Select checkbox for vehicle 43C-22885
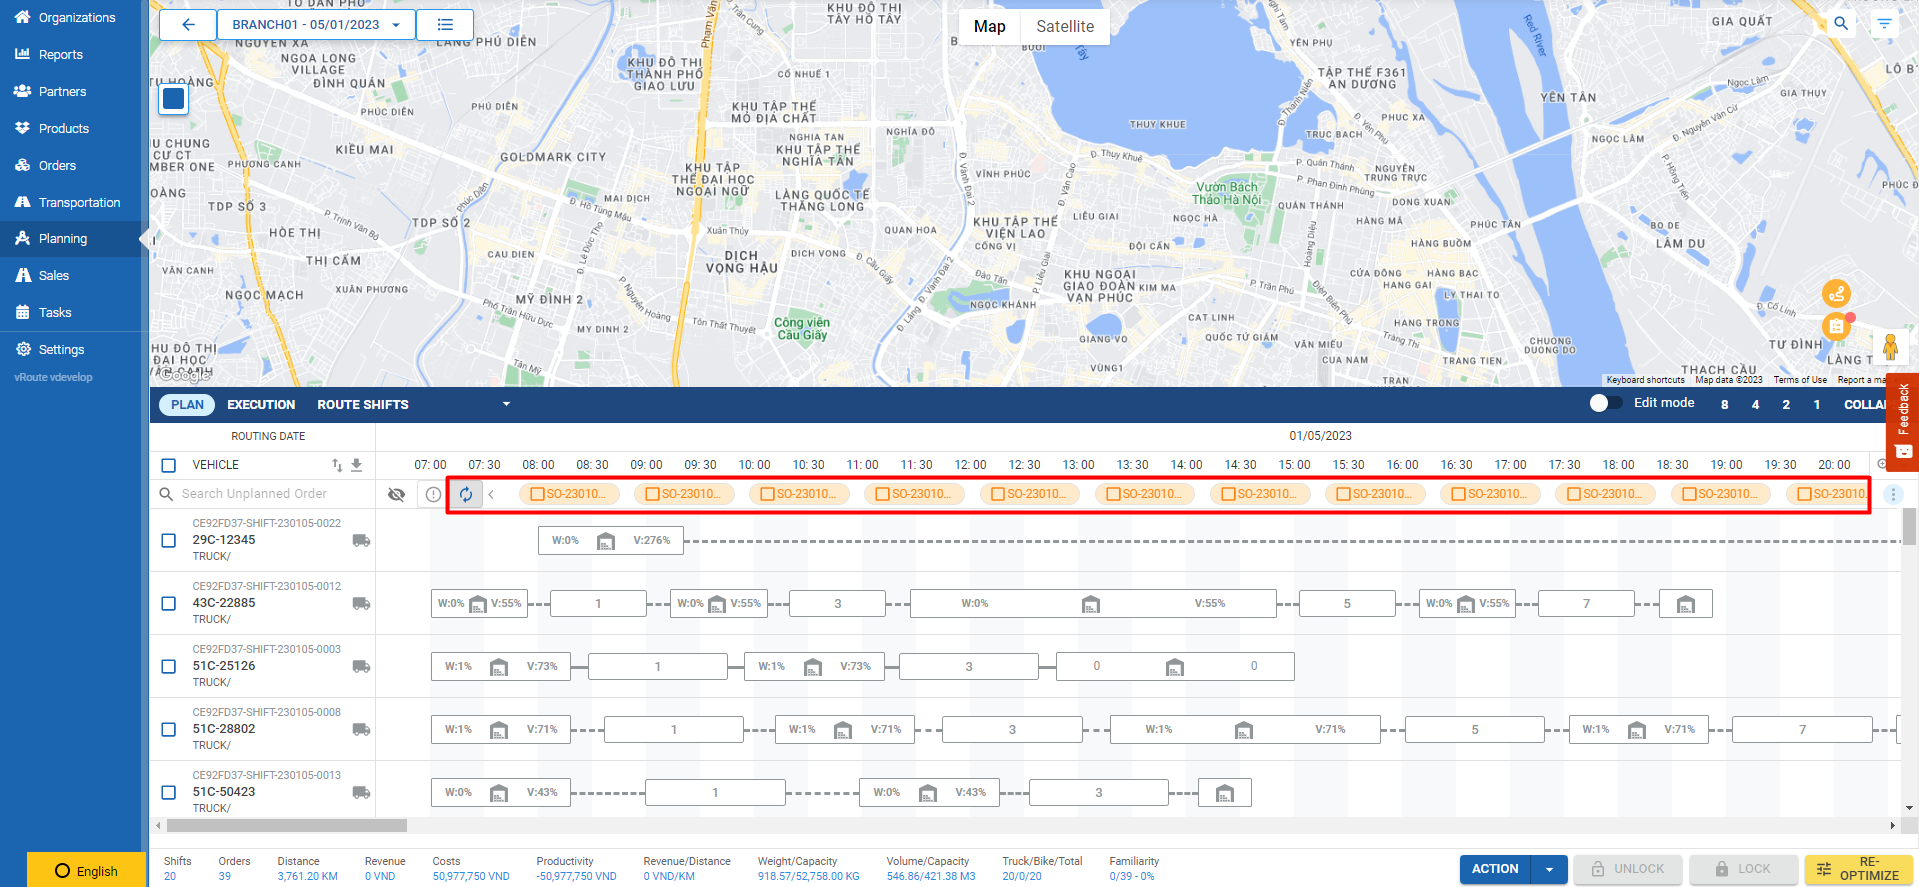Screen dimensions: 1919x887 [169, 603]
